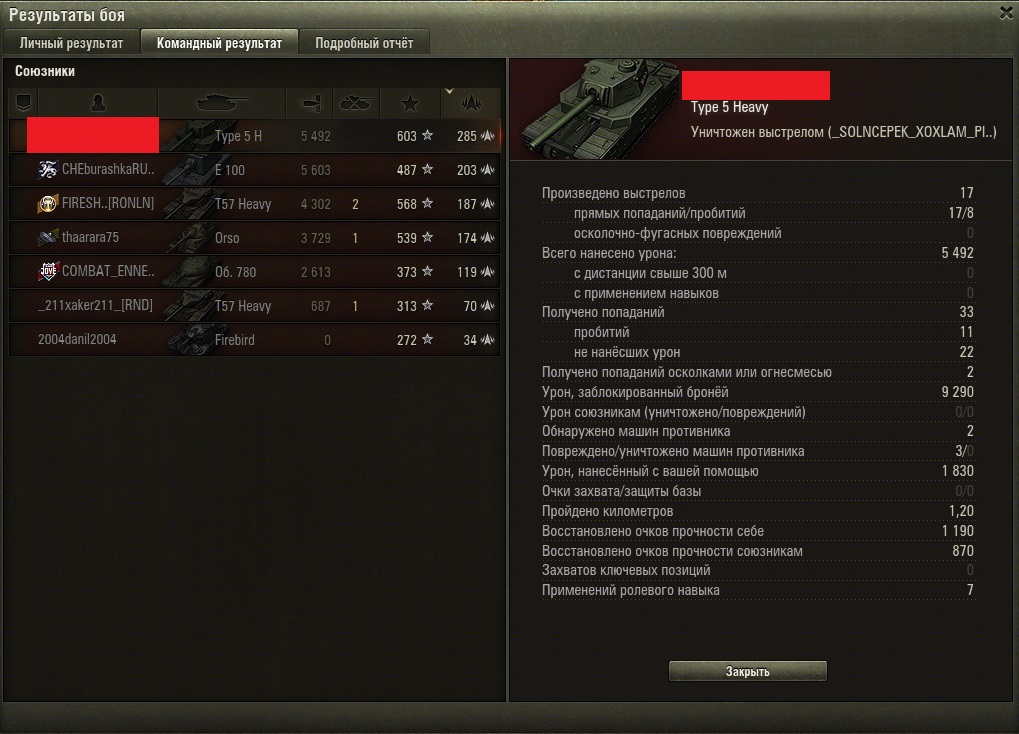Viewport: 1019px width, 734px height.
Task: Open the Личный результат tab
Action: click(71, 43)
